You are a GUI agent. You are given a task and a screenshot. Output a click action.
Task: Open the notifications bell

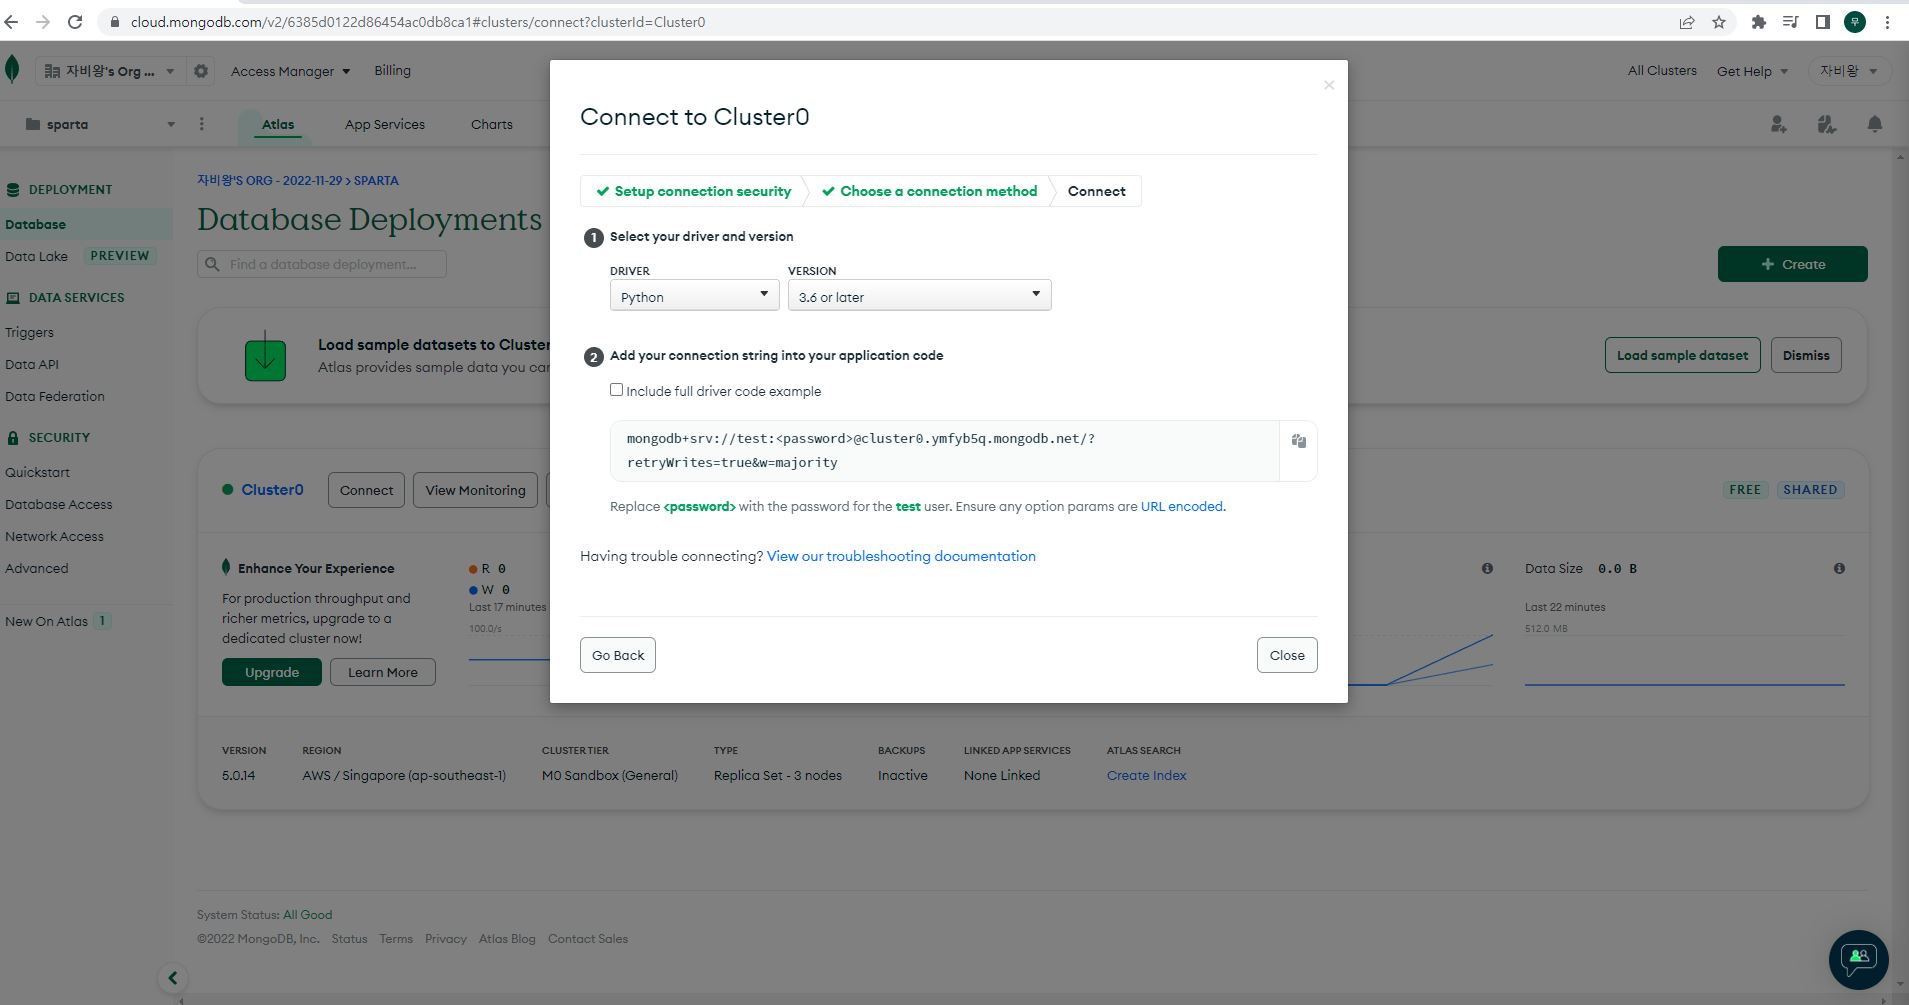click(x=1875, y=124)
